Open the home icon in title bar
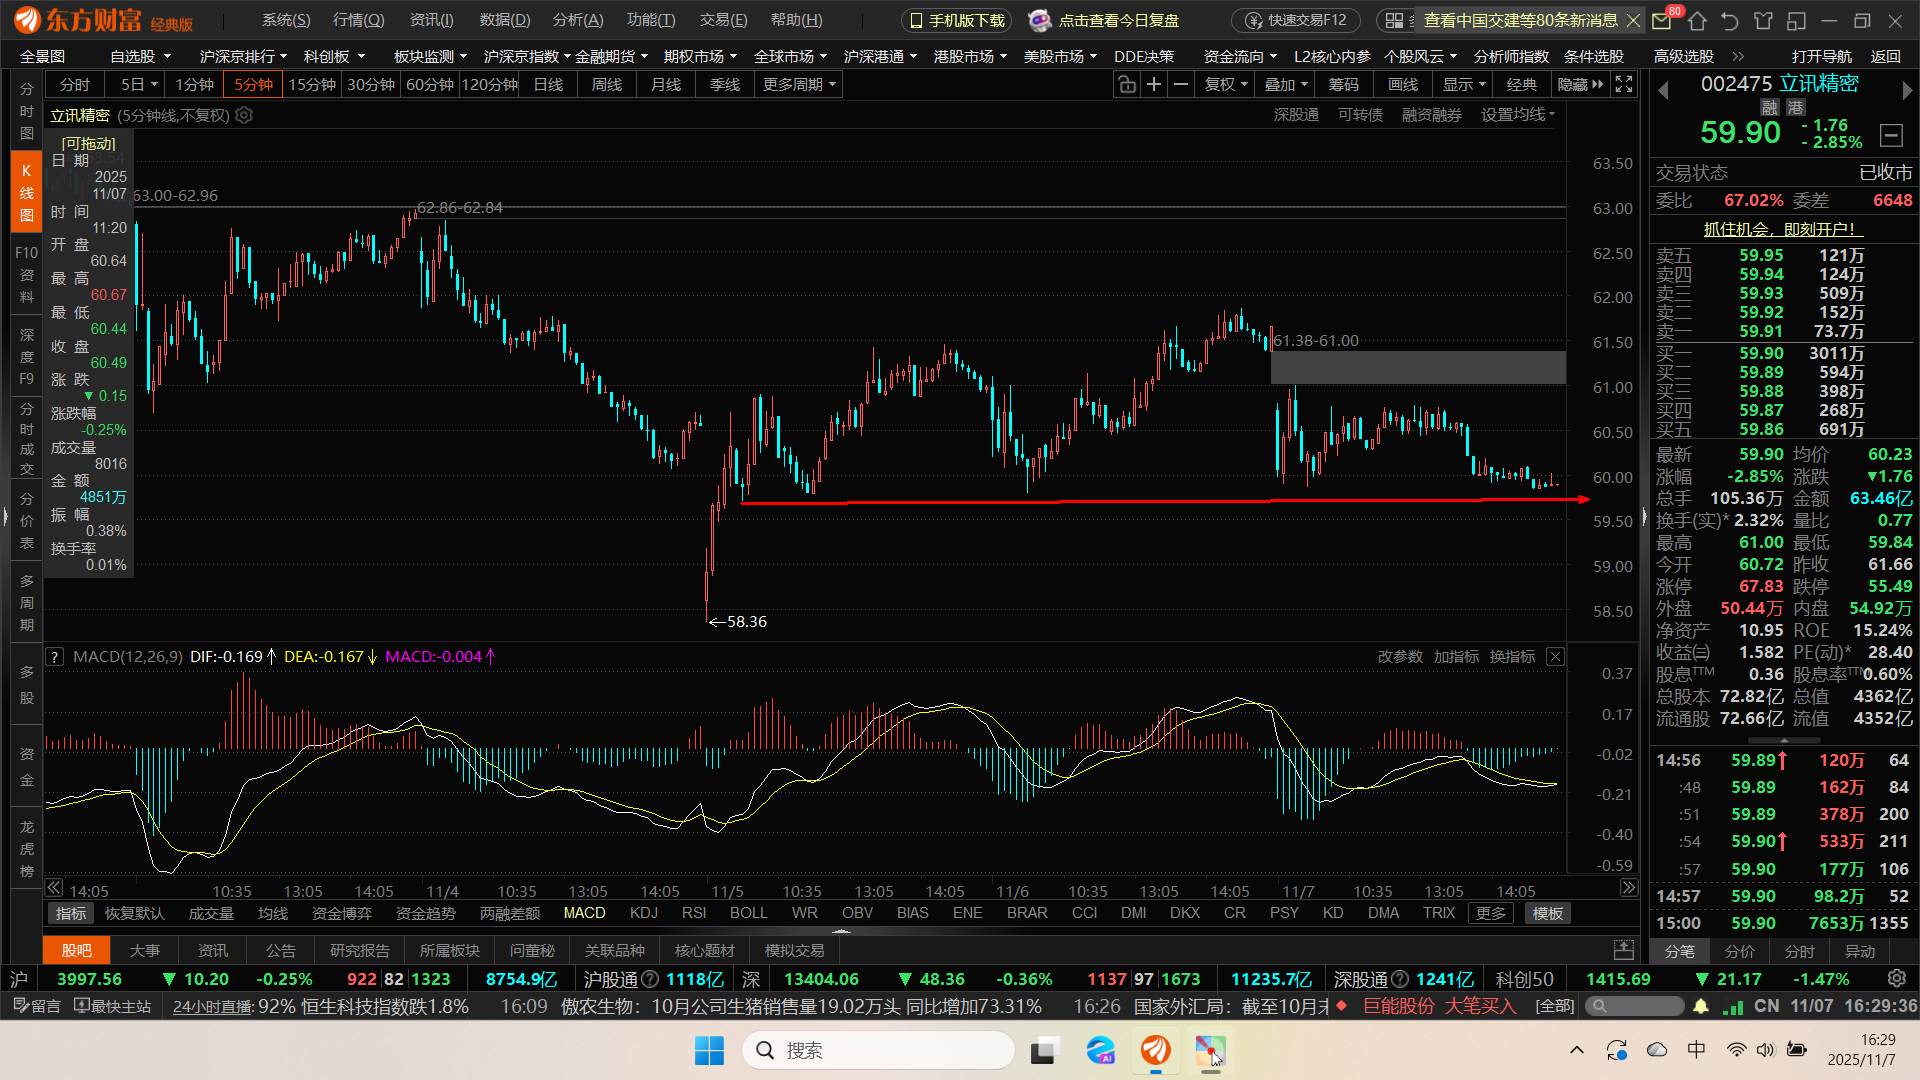 click(x=1697, y=20)
